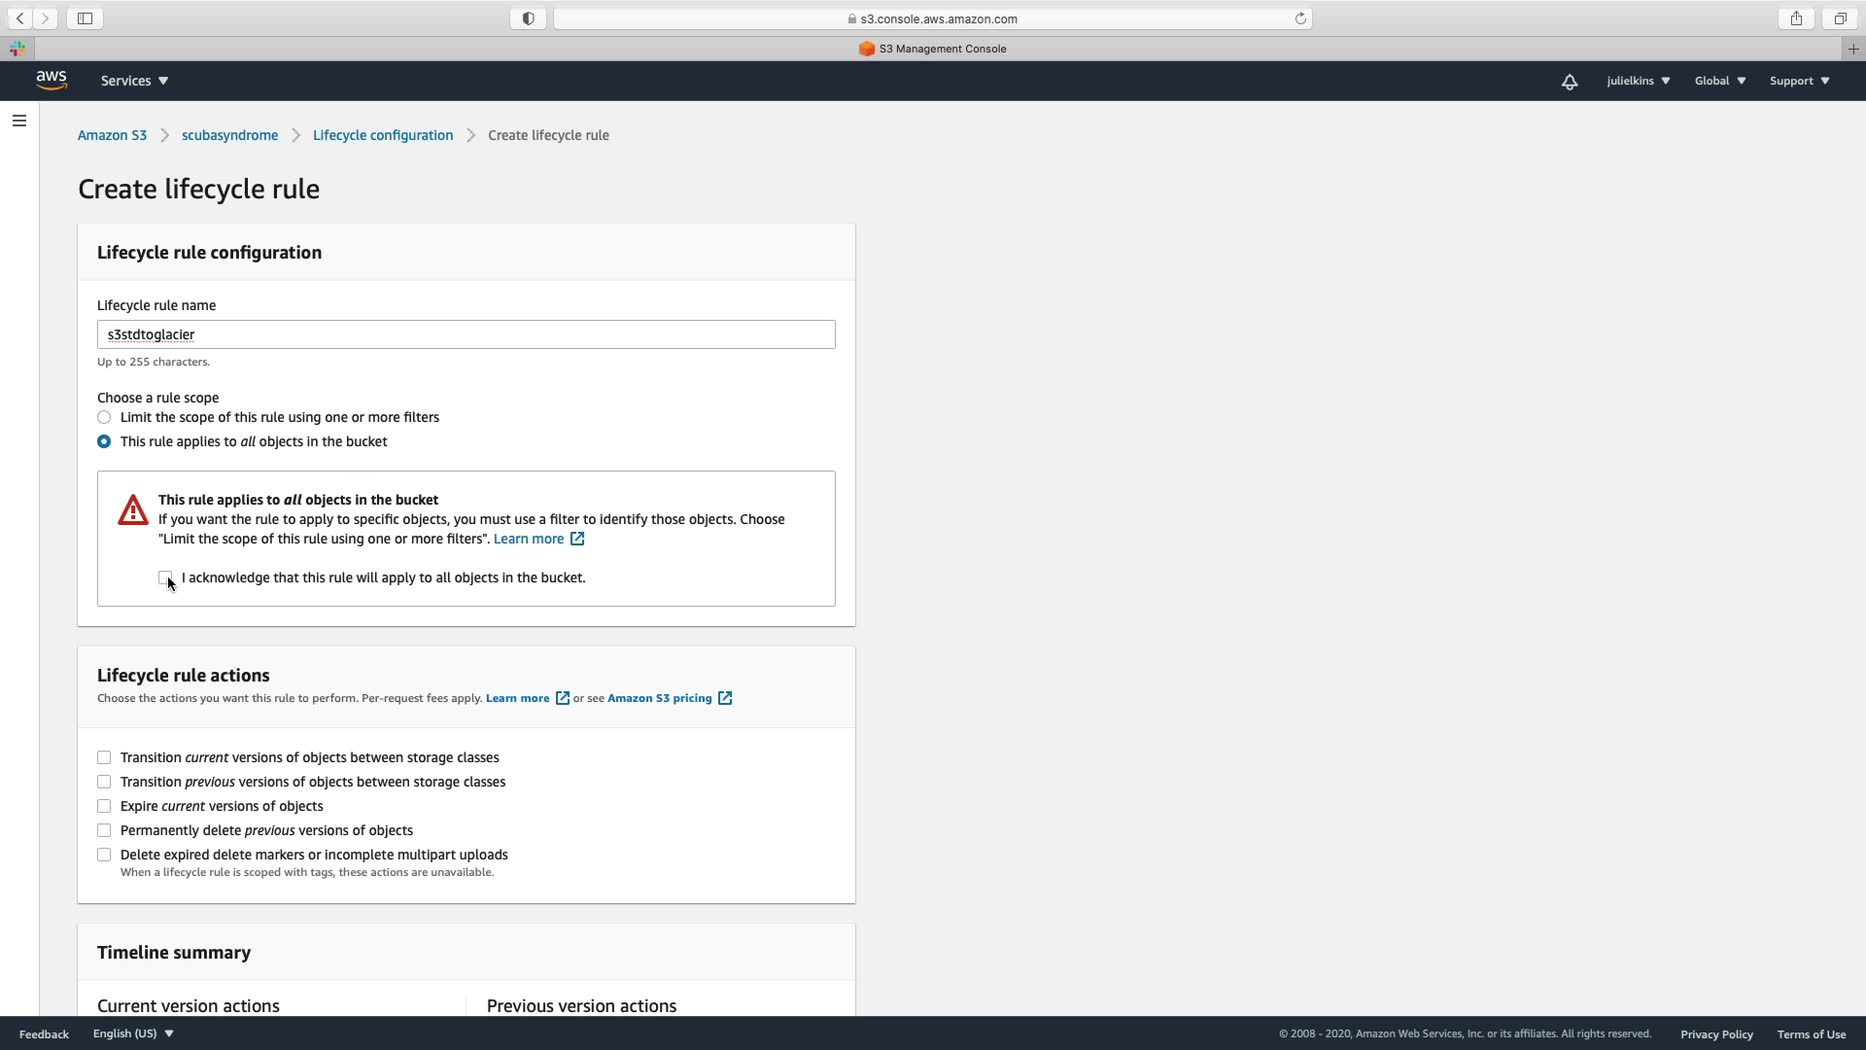Screen dimensions: 1866x1050
Task: Open Learn more link in warning box
Action: (539, 539)
